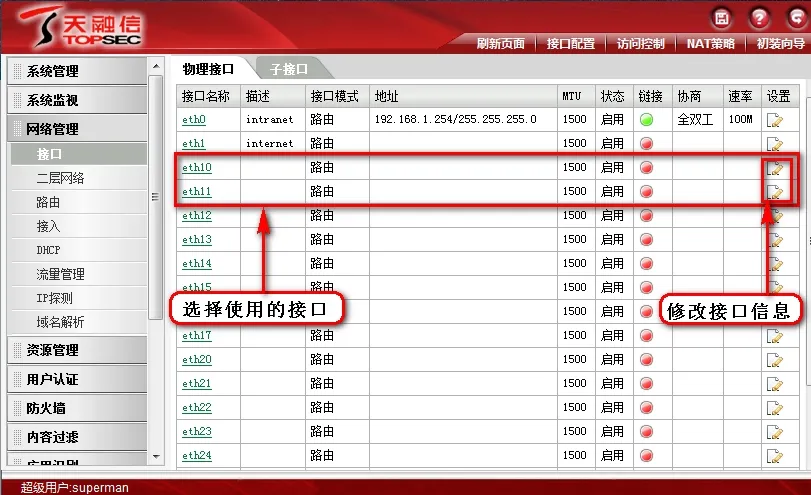Viewport: 811px width, 495px height.
Task: Open edit icon for eth20 interface
Action: pyautogui.click(x=774, y=360)
